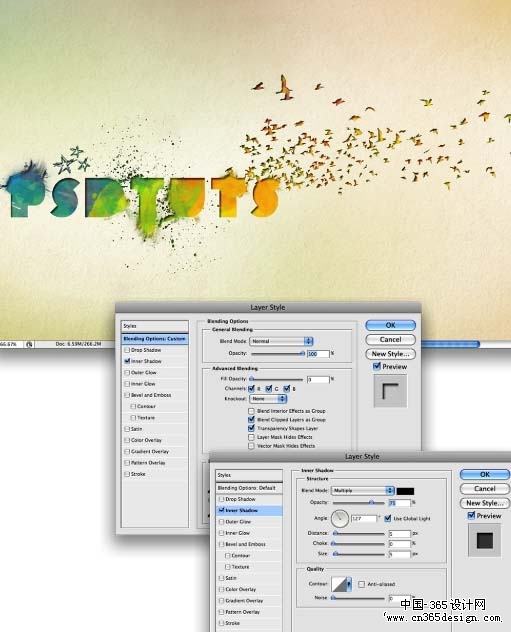The image size is (511, 632).
Task: Toggle Preview in the Inner Shadow dialog
Action: coord(471,516)
